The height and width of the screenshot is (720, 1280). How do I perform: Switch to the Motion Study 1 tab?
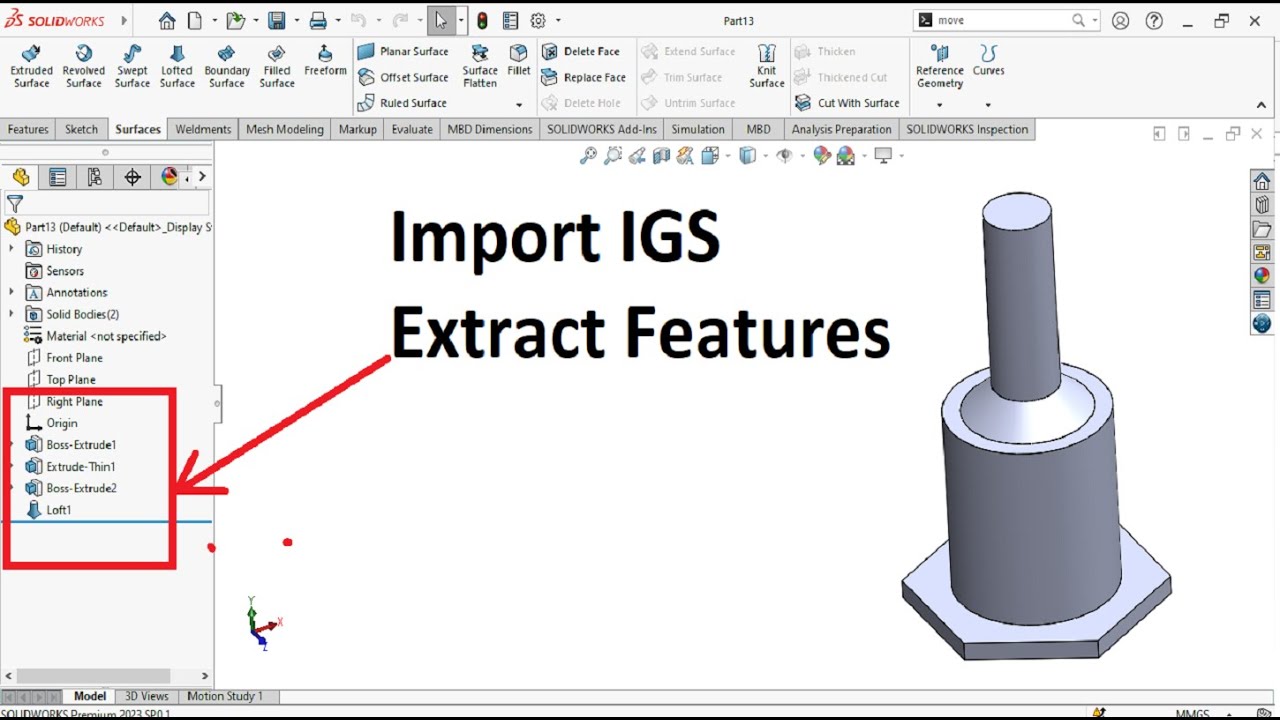click(225, 696)
